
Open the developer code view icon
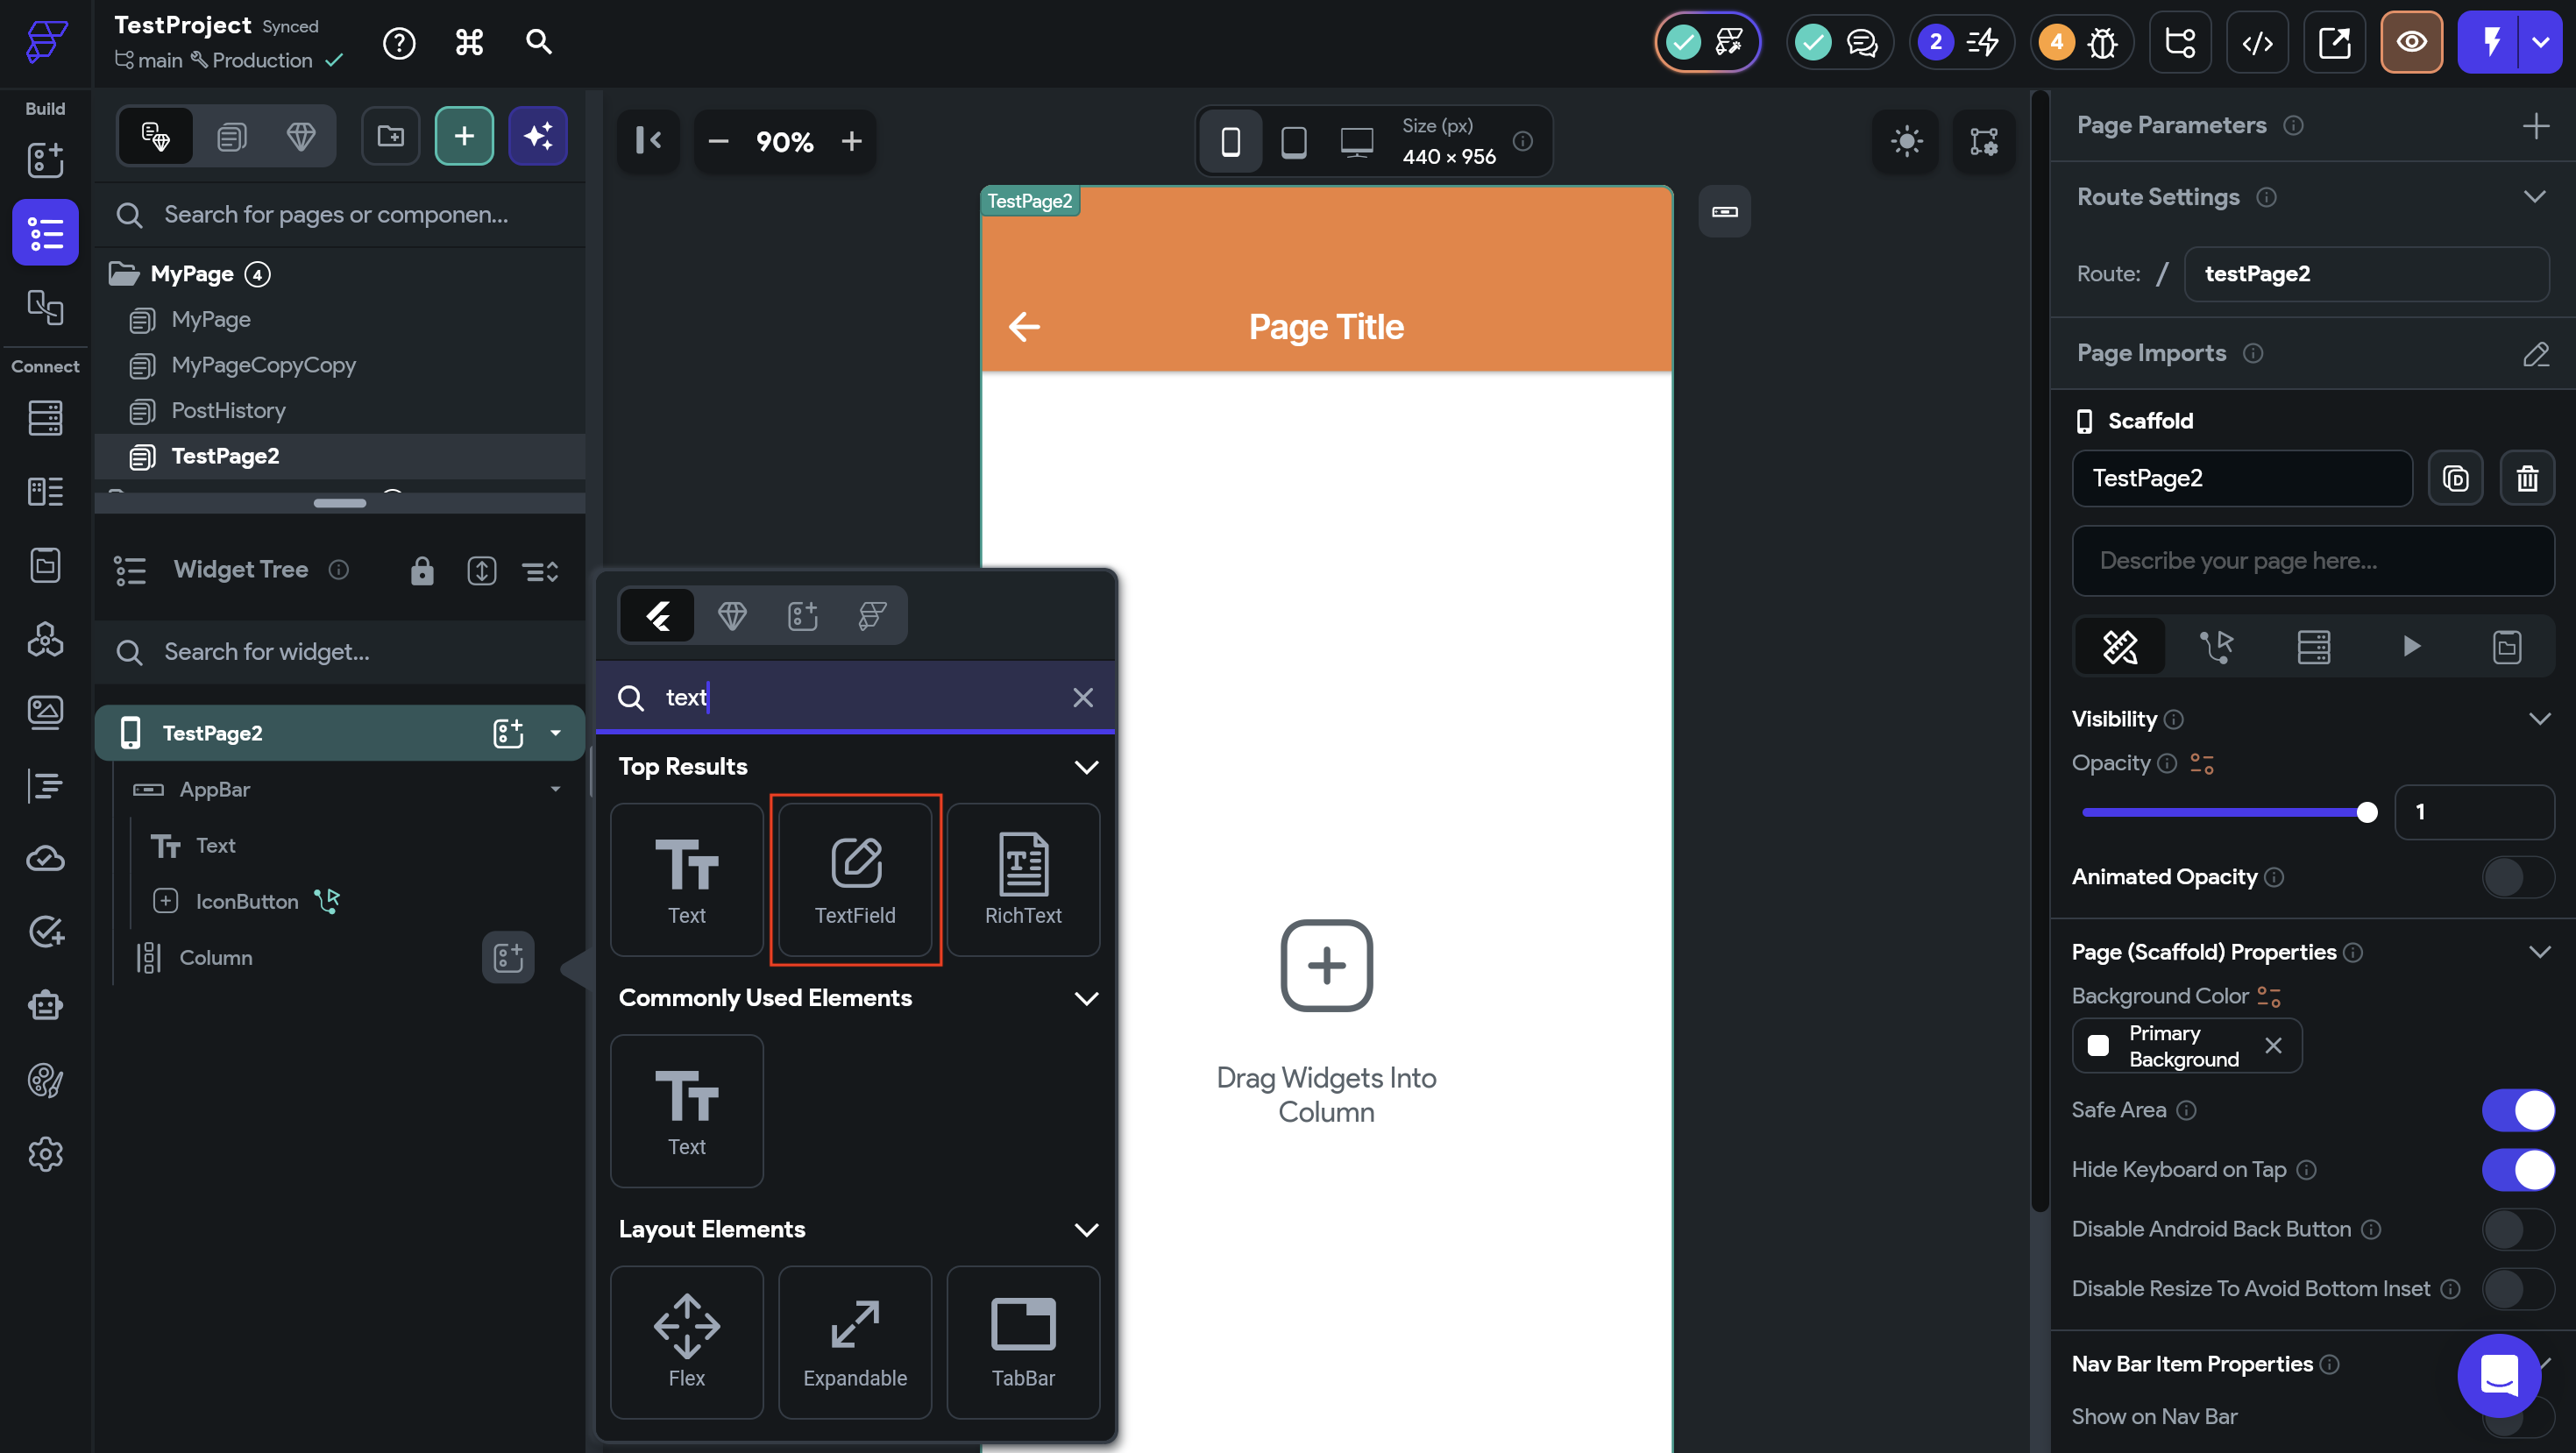tap(2257, 42)
